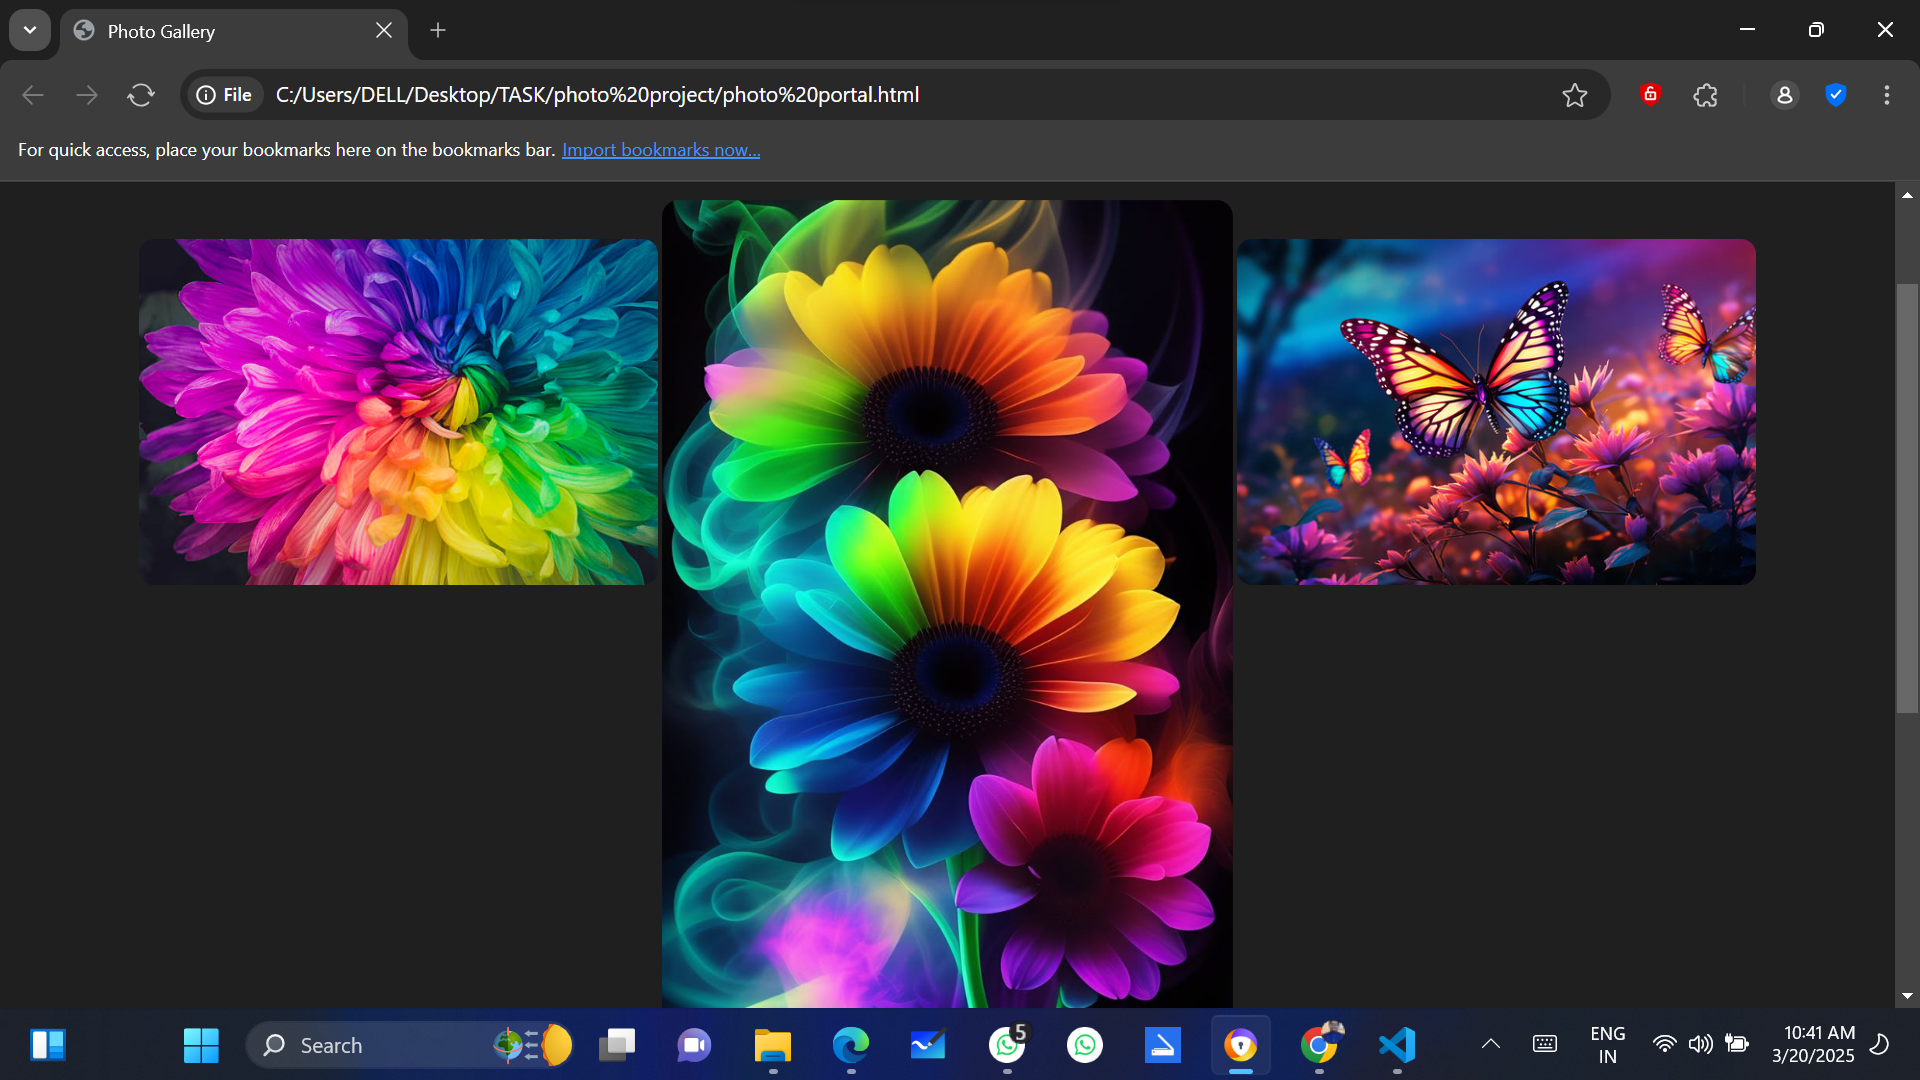Click the bookmark star icon
The image size is (1920, 1080).
[1574, 95]
